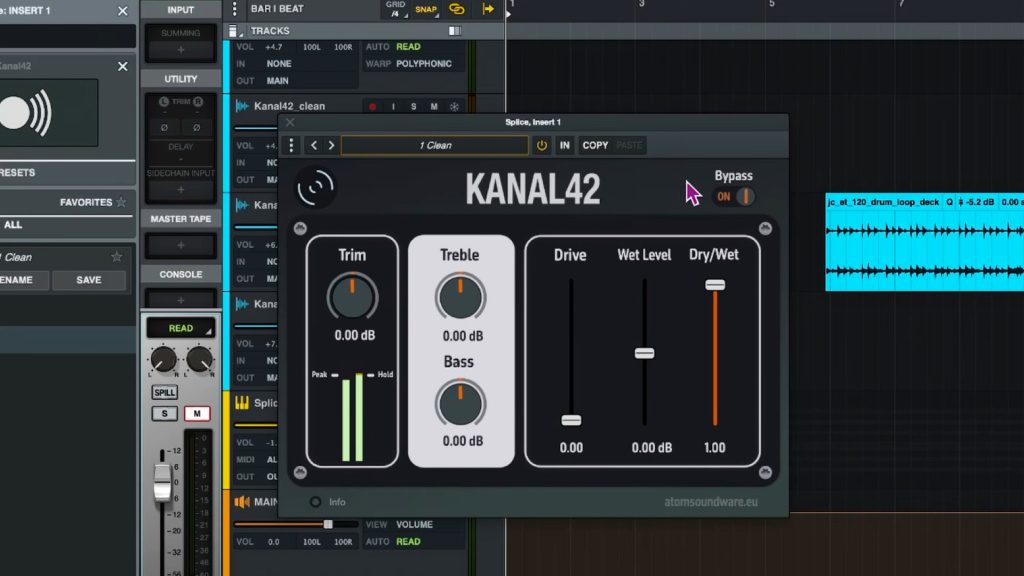Change top track WARP POLYPHONIC mode
Screen dimensions: 1024x576
(424, 63)
